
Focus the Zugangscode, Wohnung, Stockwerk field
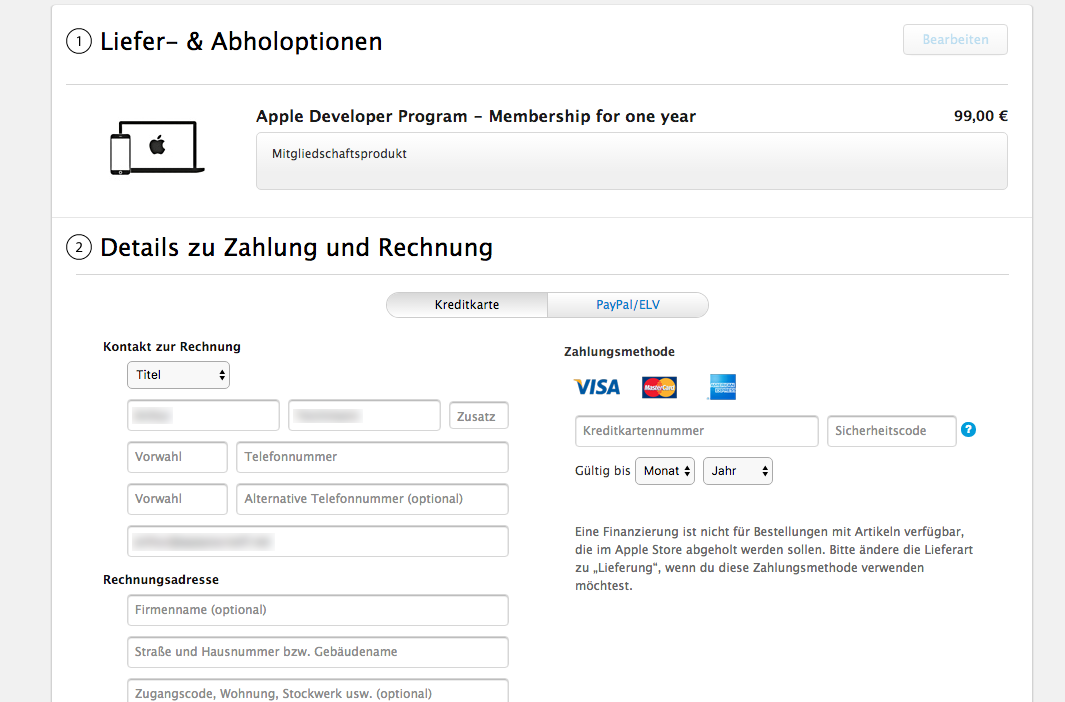318,691
